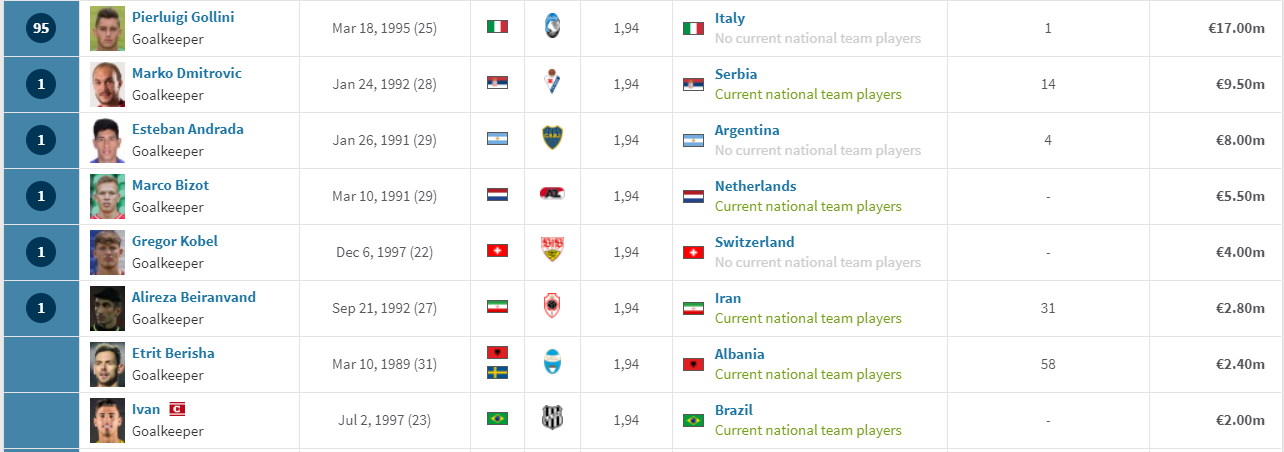Open Eibar club crest in Dmitrovic row

[x=553, y=83]
